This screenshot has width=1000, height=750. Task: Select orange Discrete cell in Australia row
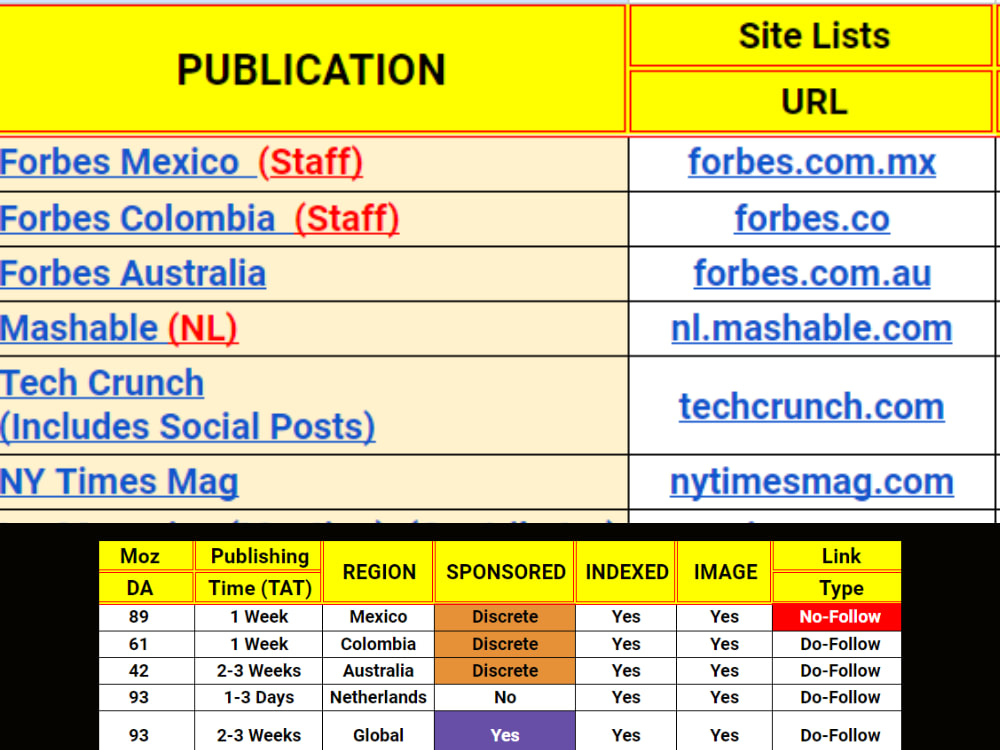pos(504,671)
